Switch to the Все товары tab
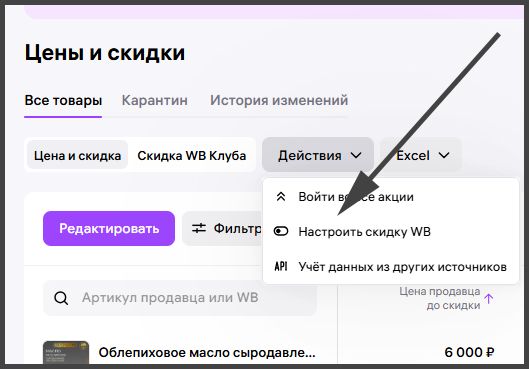529x369 pixels. (x=63, y=101)
